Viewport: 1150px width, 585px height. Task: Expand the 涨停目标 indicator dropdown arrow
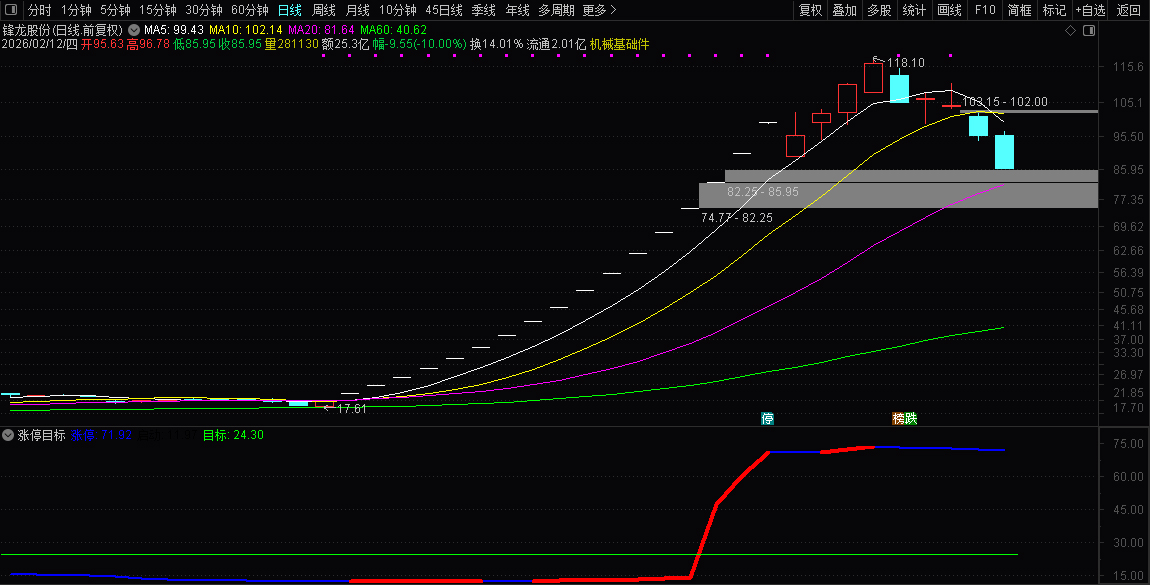point(8,436)
